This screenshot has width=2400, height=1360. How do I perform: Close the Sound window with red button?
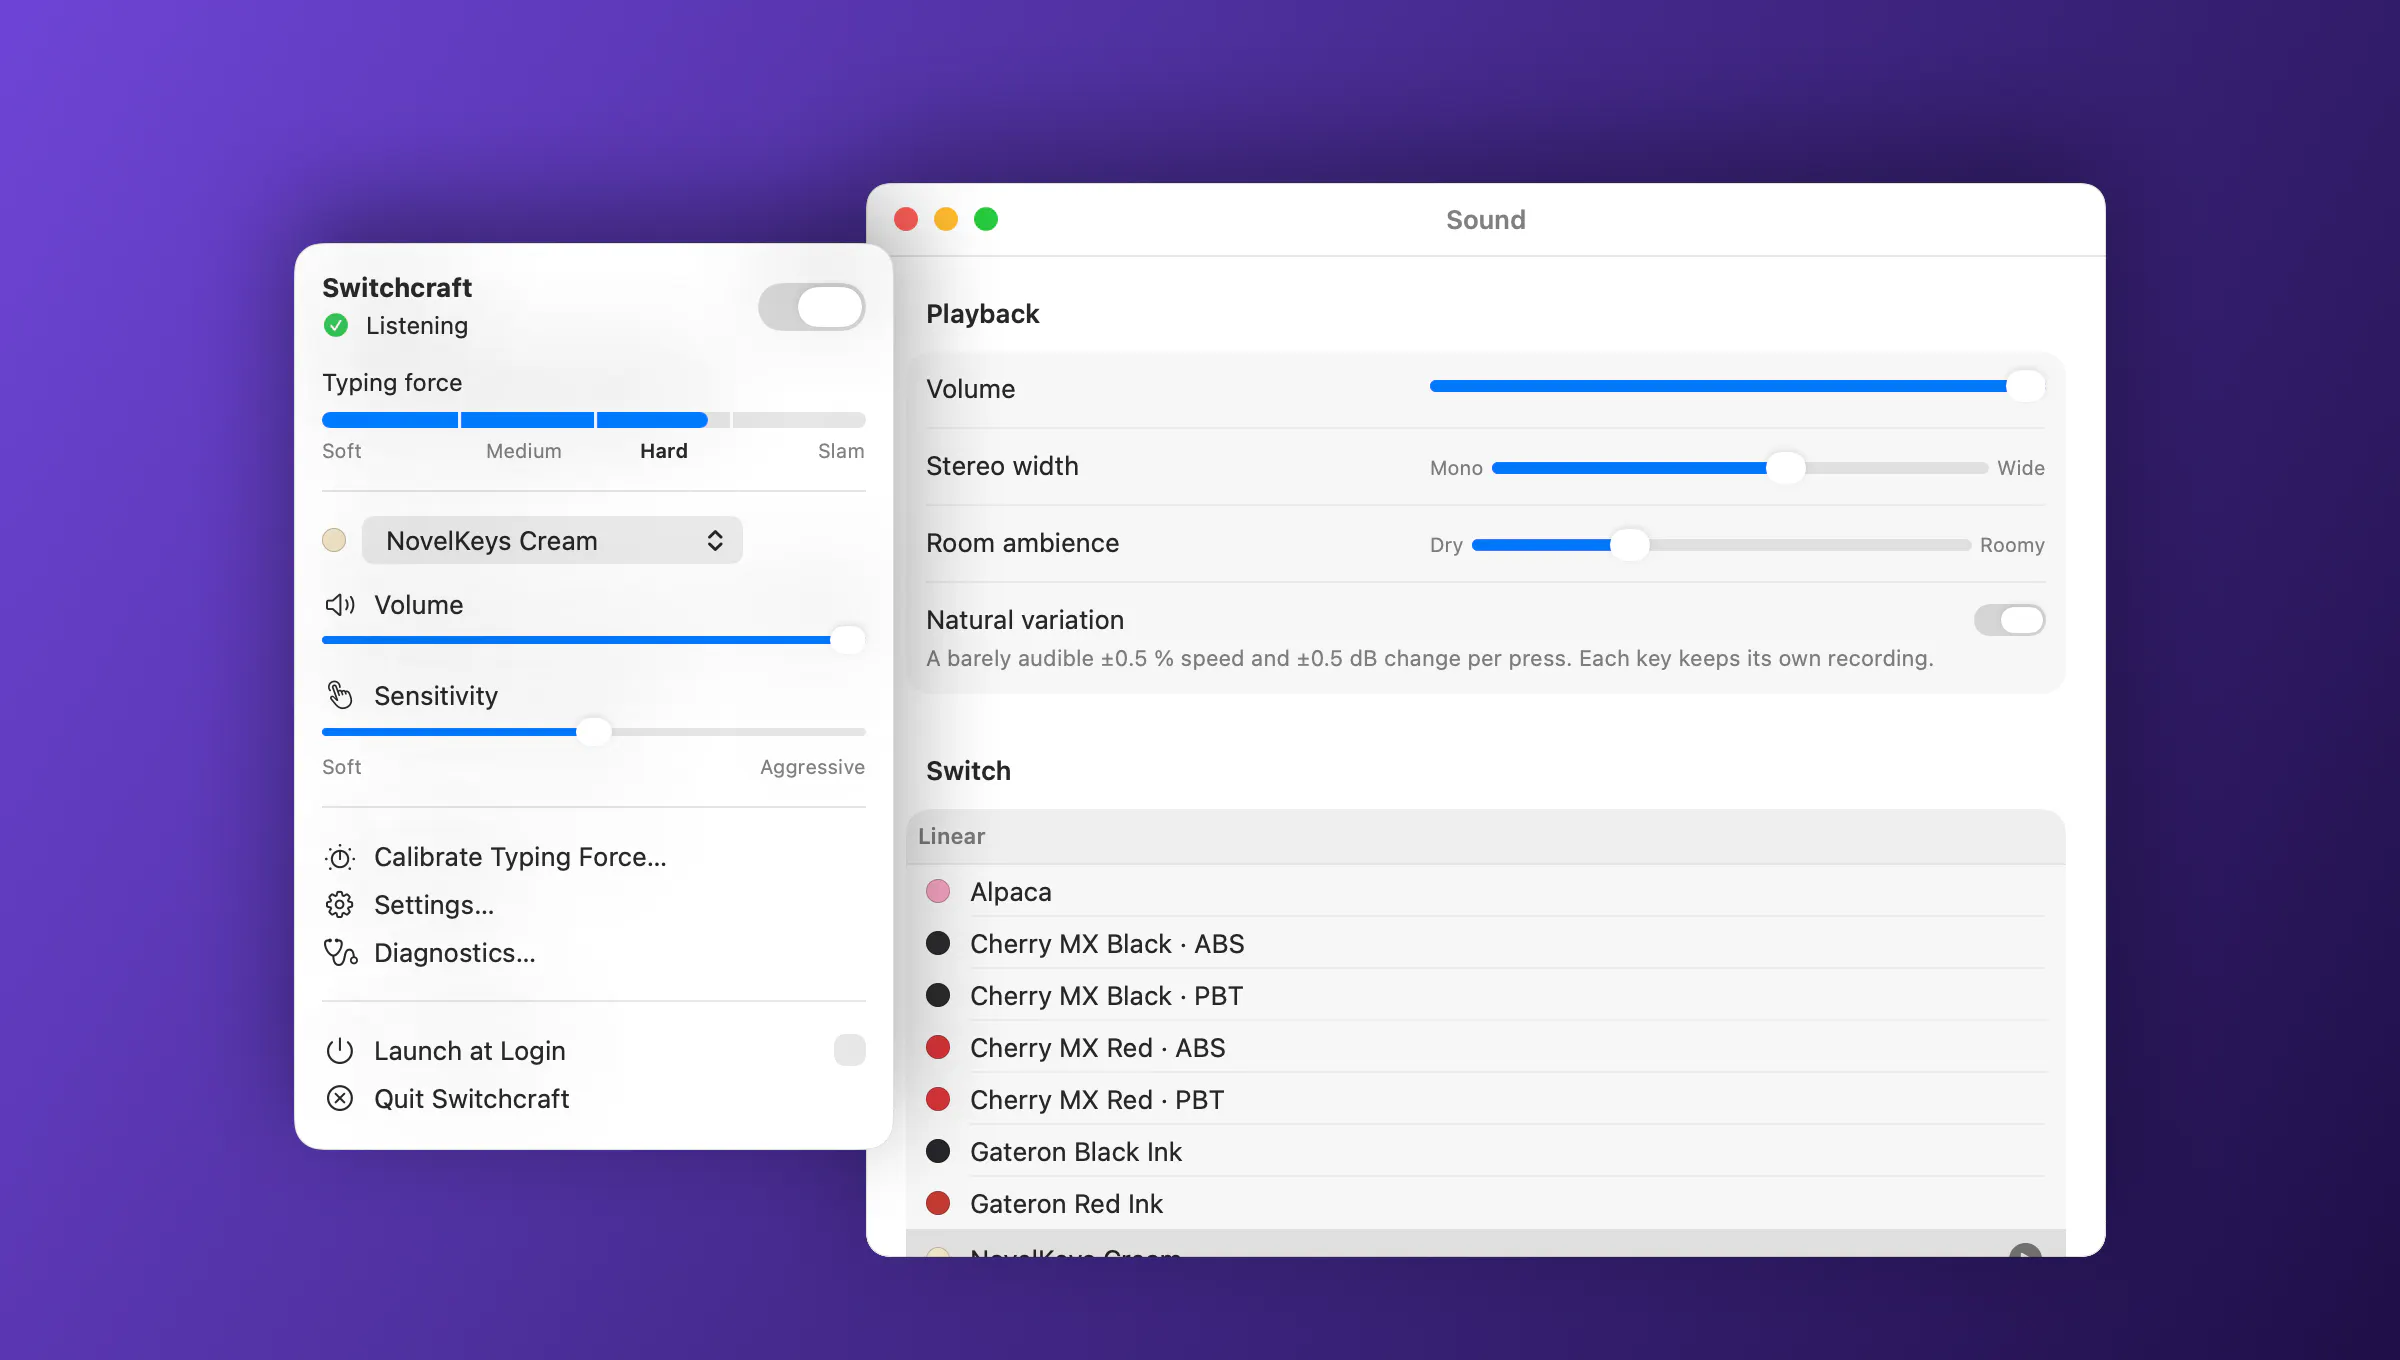tap(906, 219)
